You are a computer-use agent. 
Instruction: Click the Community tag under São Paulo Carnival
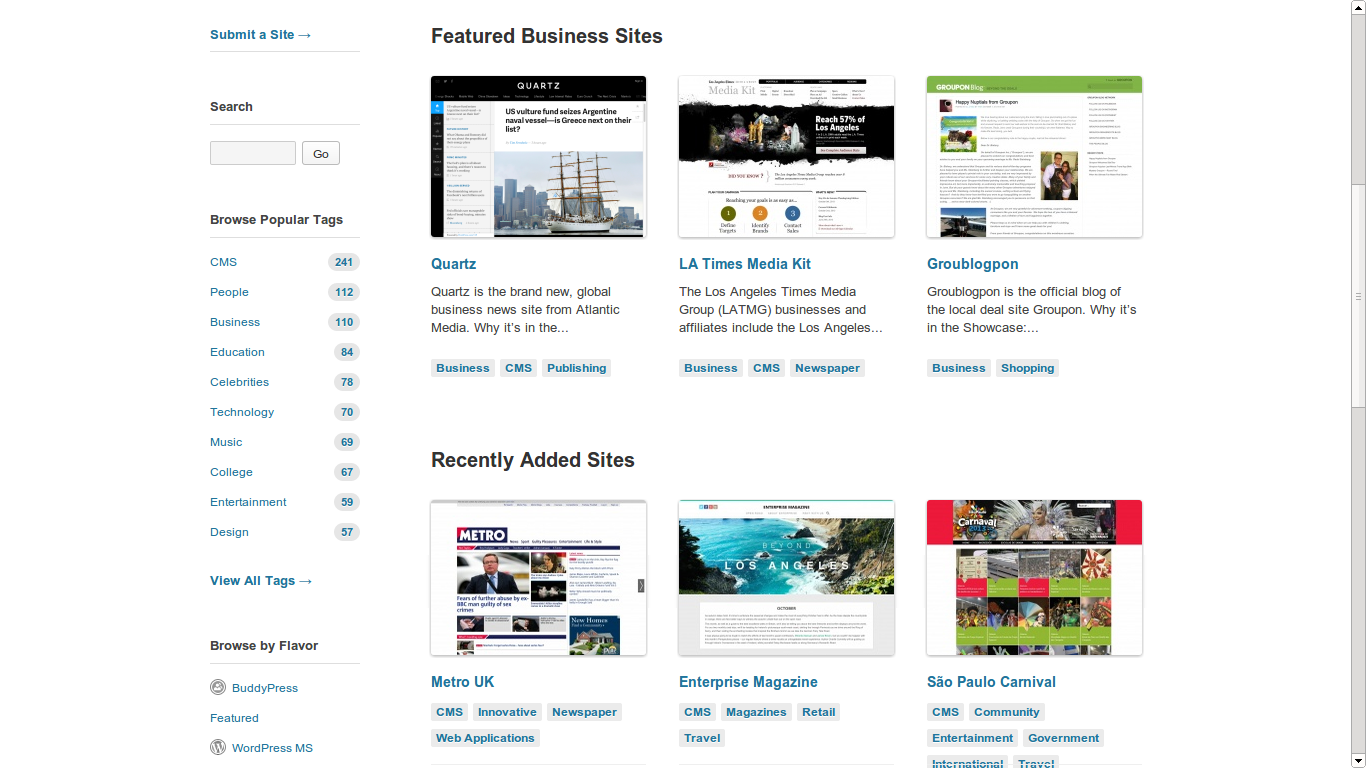pyautogui.click(x=1007, y=712)
